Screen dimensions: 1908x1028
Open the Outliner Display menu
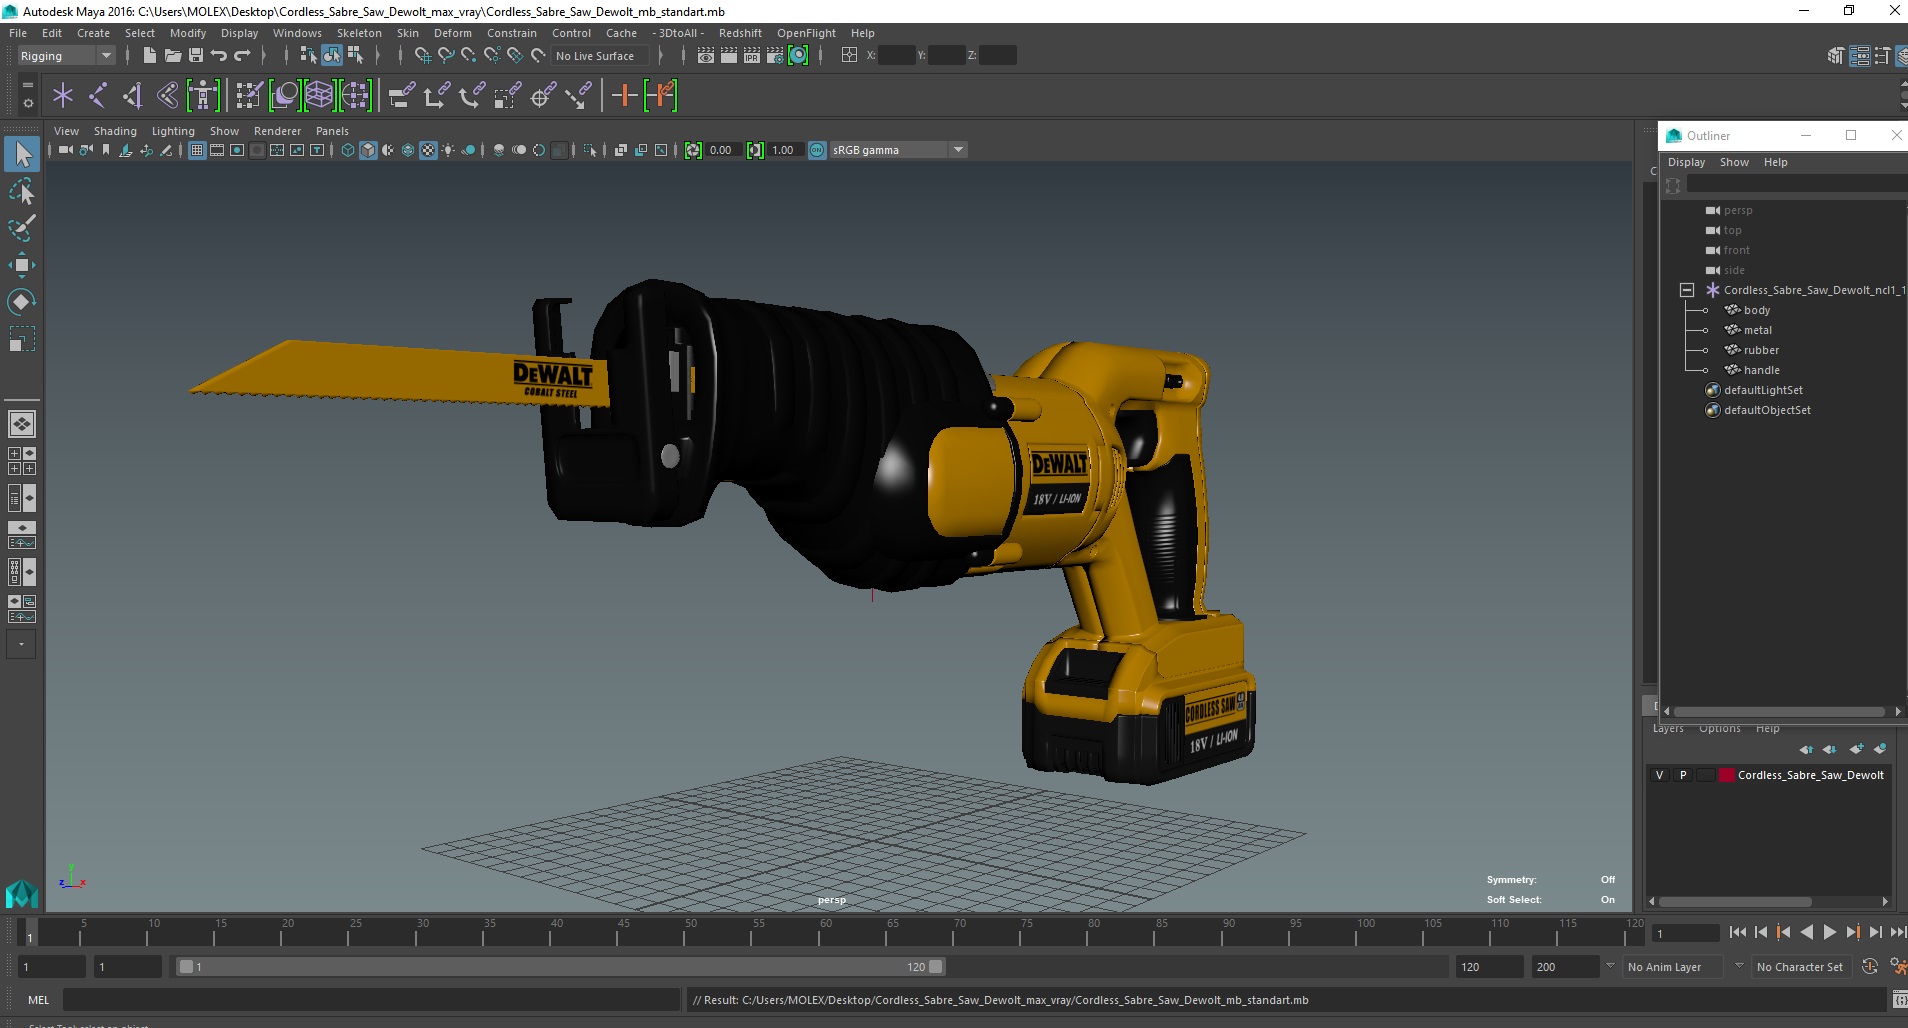(x=1686, y=162)
